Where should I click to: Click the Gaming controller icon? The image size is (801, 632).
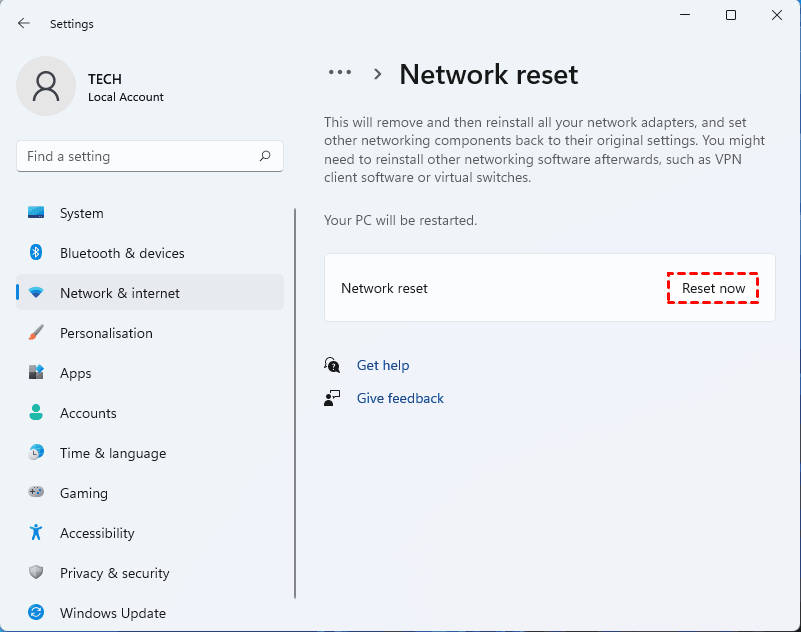click(36, 493)
